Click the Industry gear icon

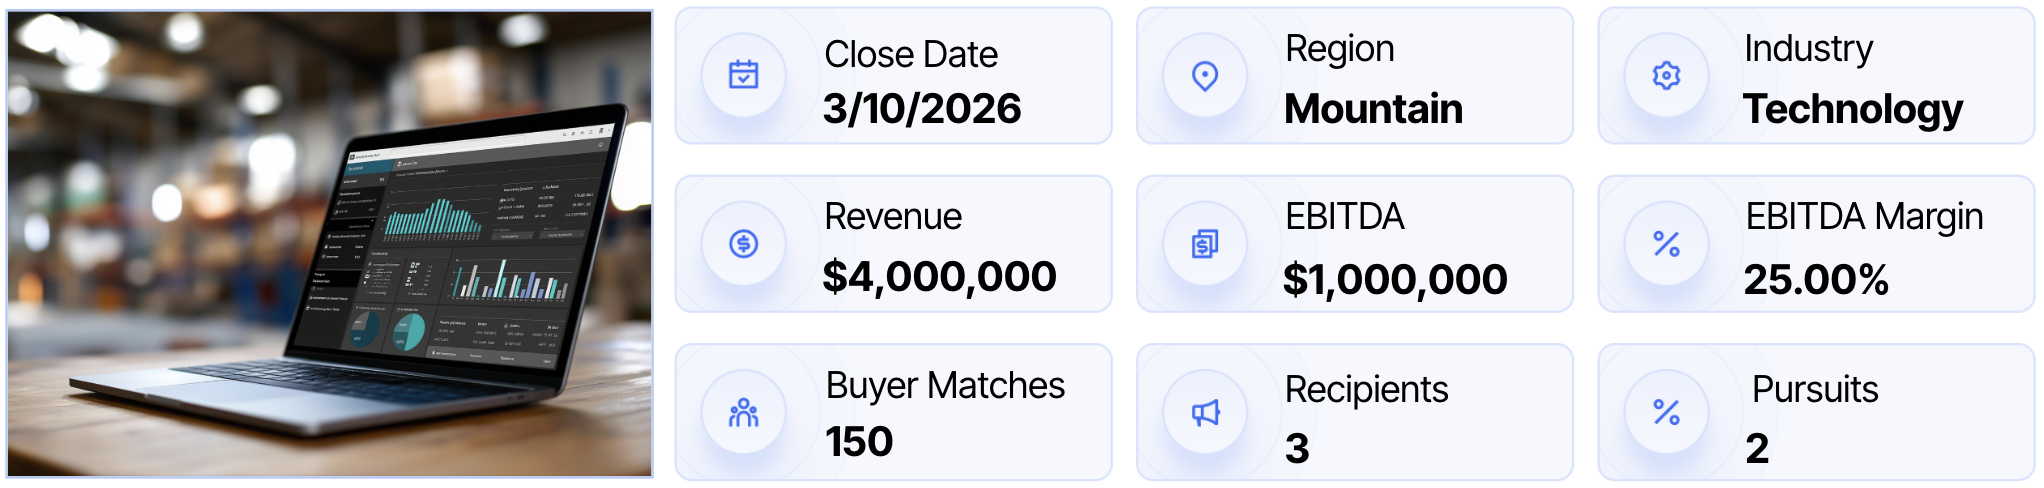[x=1666, y=75]
